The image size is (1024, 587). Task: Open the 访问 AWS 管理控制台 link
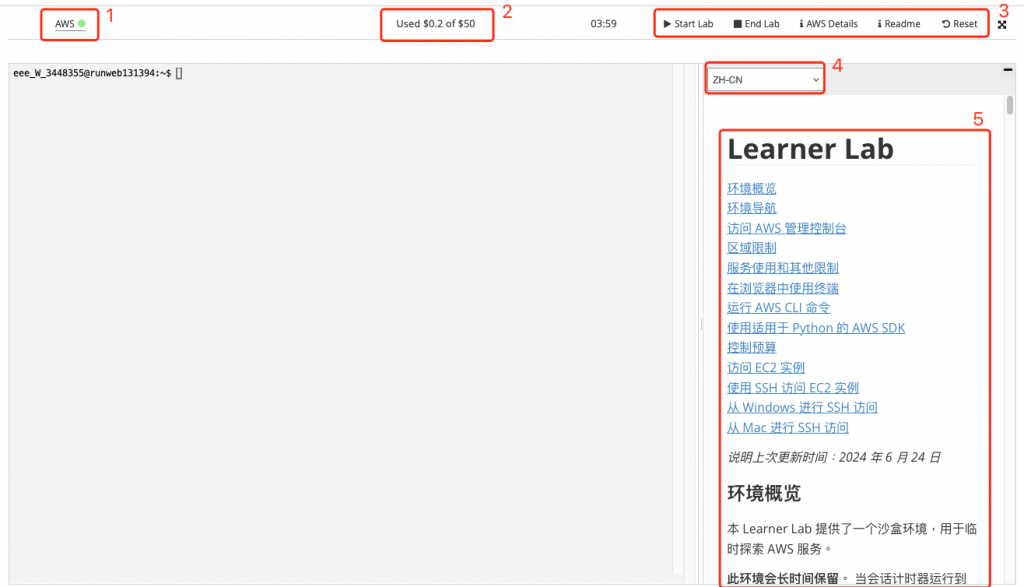[786, 229]
